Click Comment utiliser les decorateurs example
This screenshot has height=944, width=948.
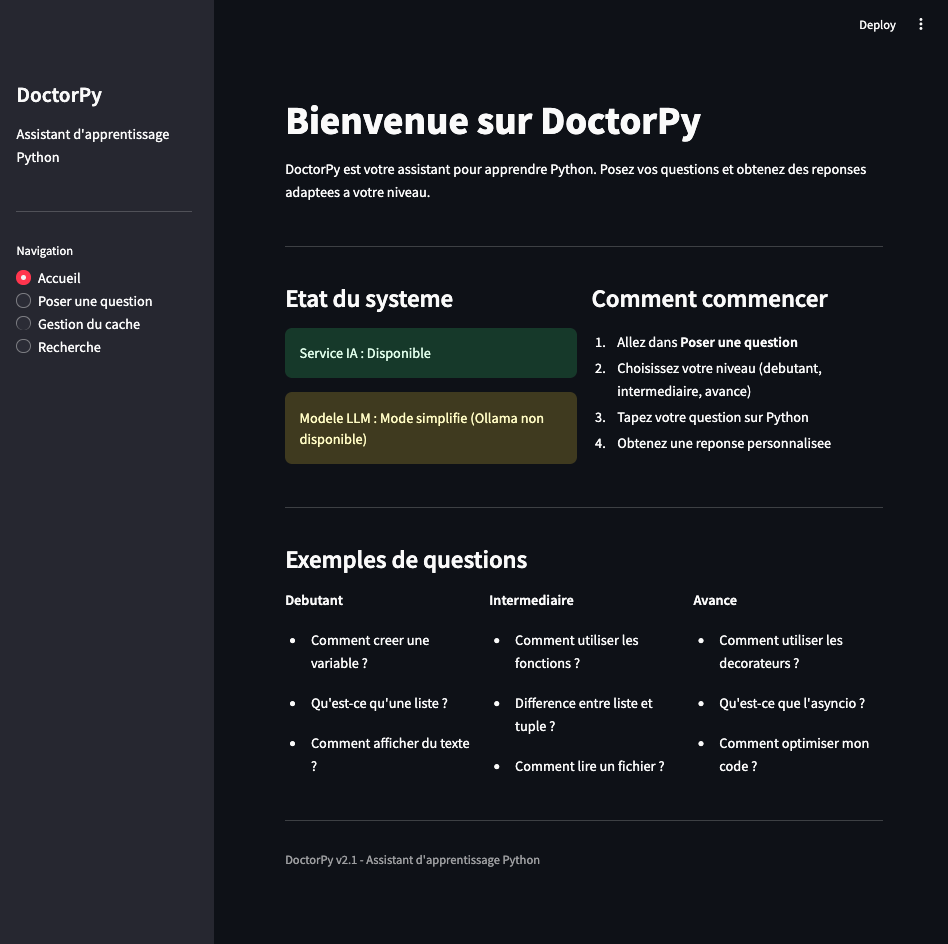tap(781, 652)
